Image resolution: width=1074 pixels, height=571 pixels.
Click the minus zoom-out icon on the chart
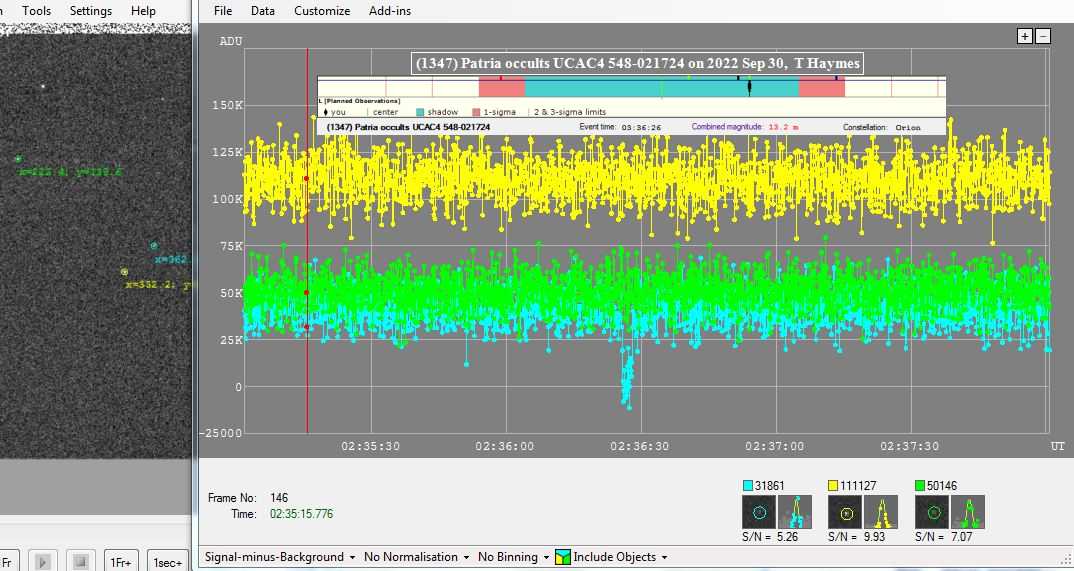pos(1043,36)
